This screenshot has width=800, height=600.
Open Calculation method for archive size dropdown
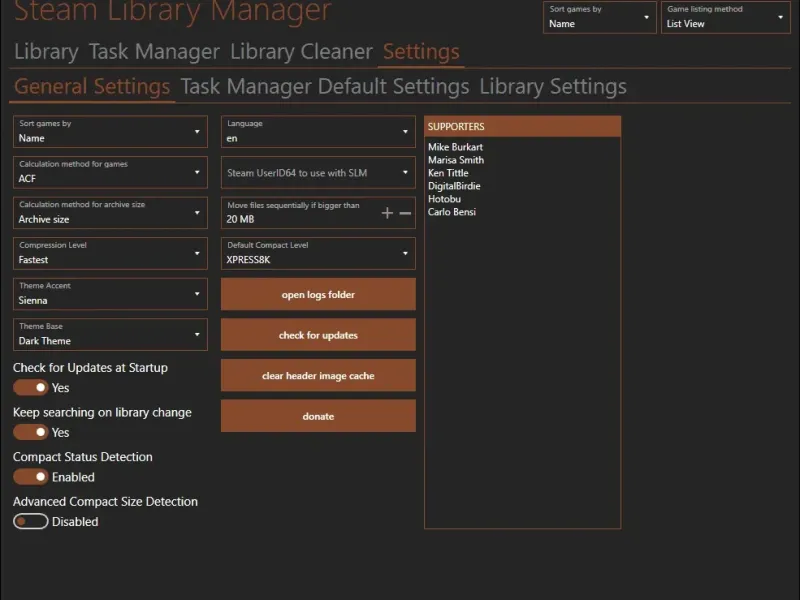pyautogui.click(x=110, y=213)
